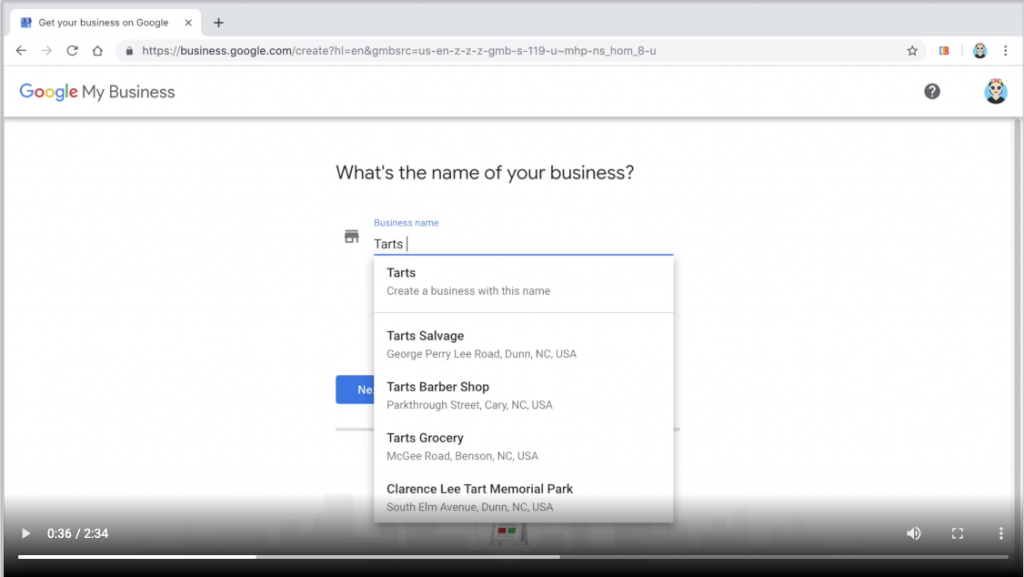Seek the video using the progress bar
The width and height of the screenshot is (1024, 577).
coord(513,557)
